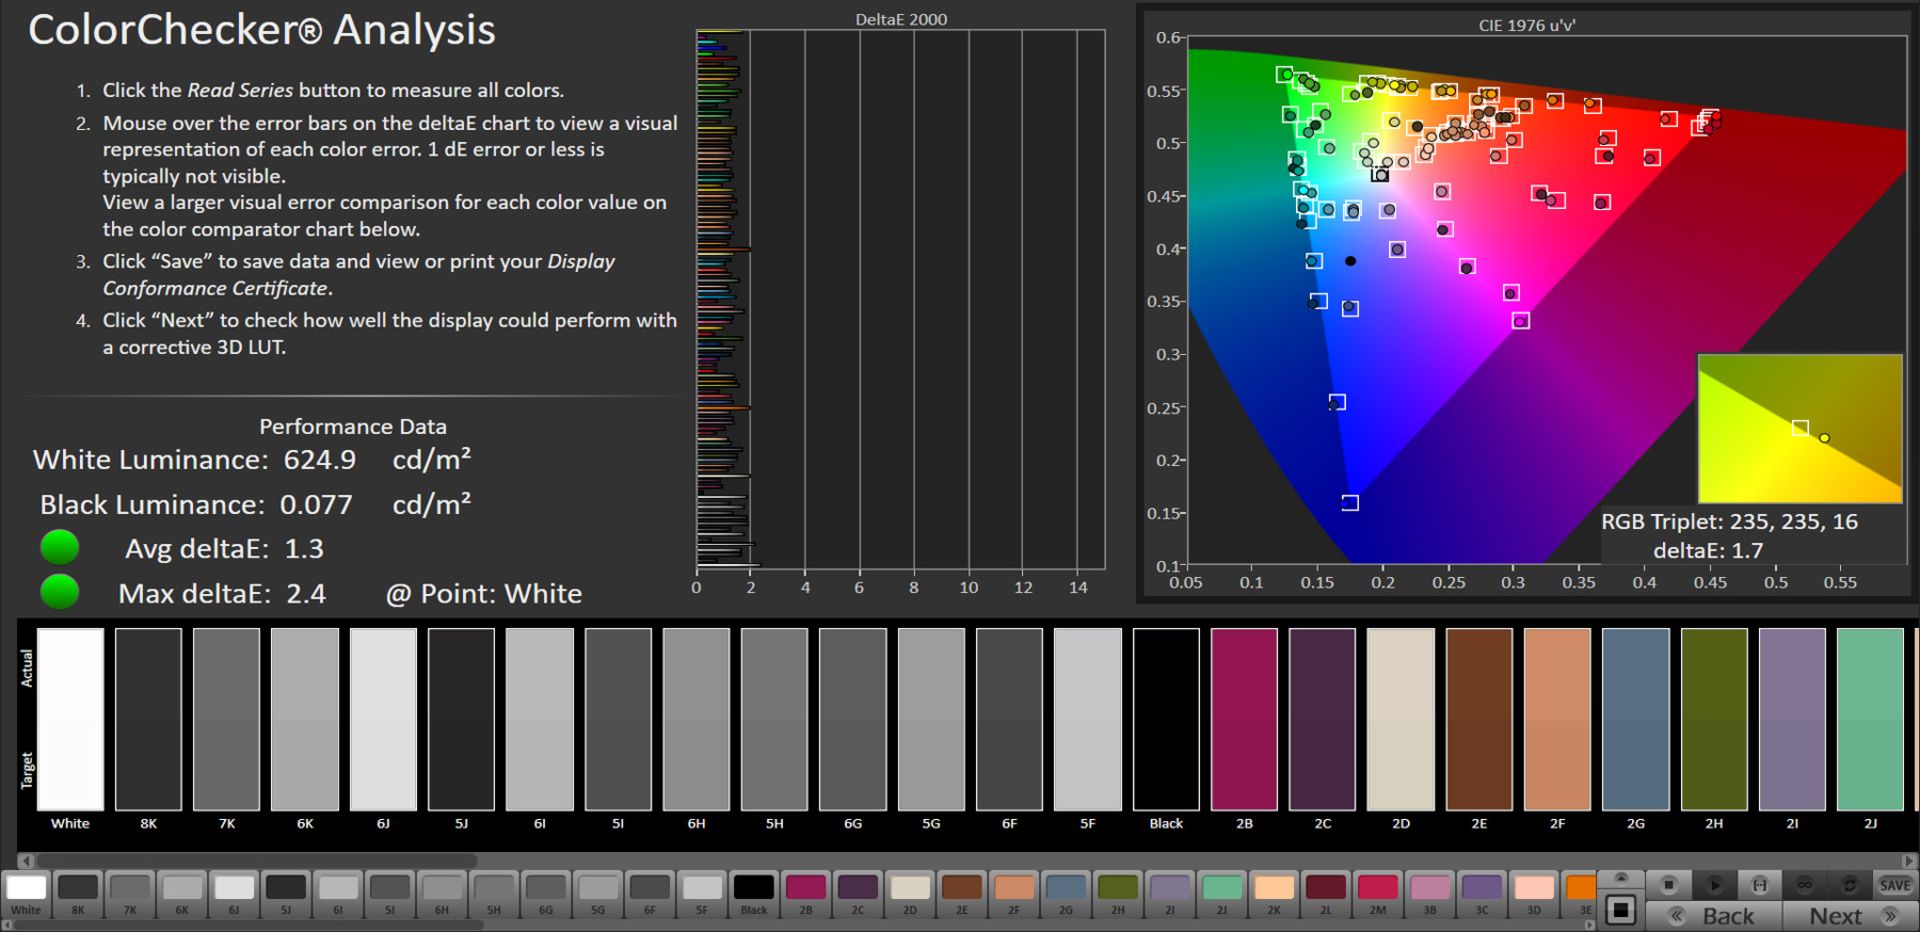Select the 5H patch in bottom strip
This screenshot has width=1920, height=932.
(x=494, y=894)
